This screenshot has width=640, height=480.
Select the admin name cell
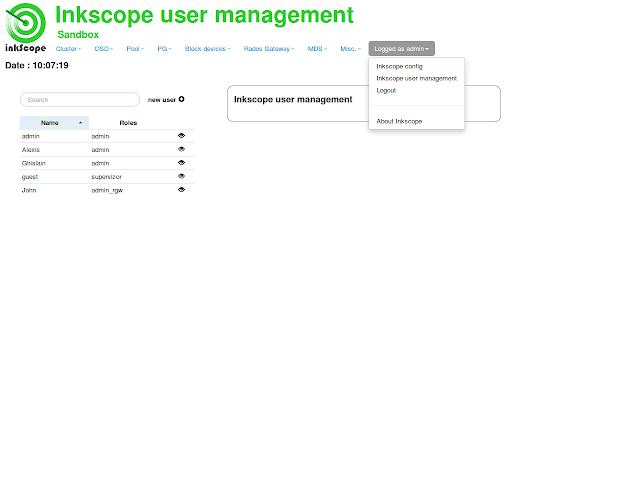pos(31,136)
